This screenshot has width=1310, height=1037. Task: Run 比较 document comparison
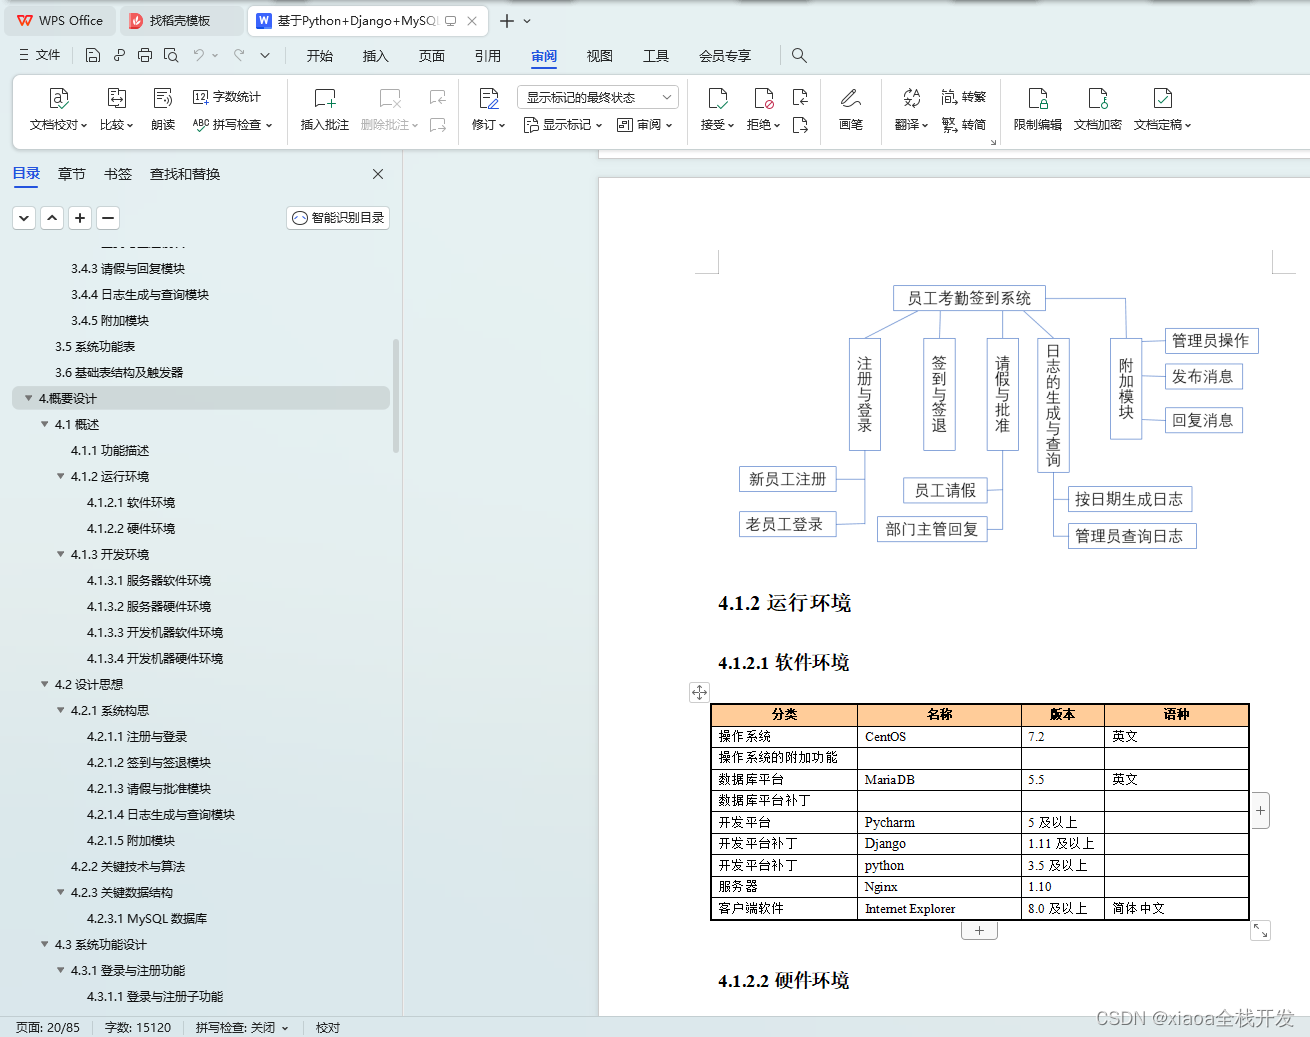point(113,110)
